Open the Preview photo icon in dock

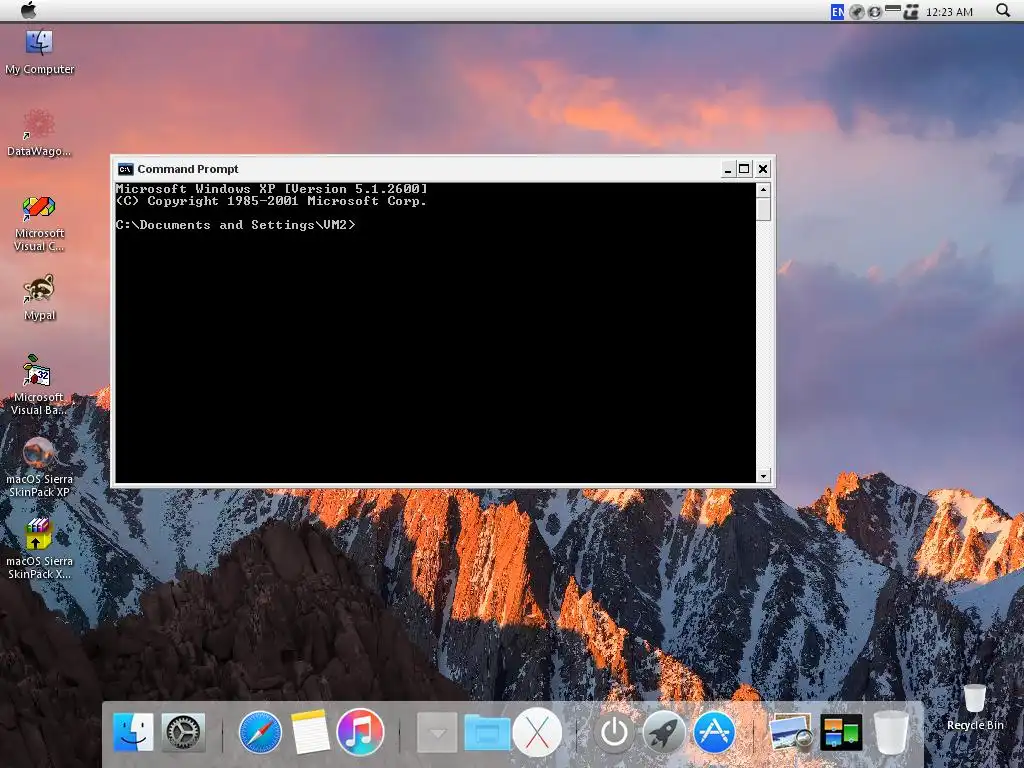point(791,732)
